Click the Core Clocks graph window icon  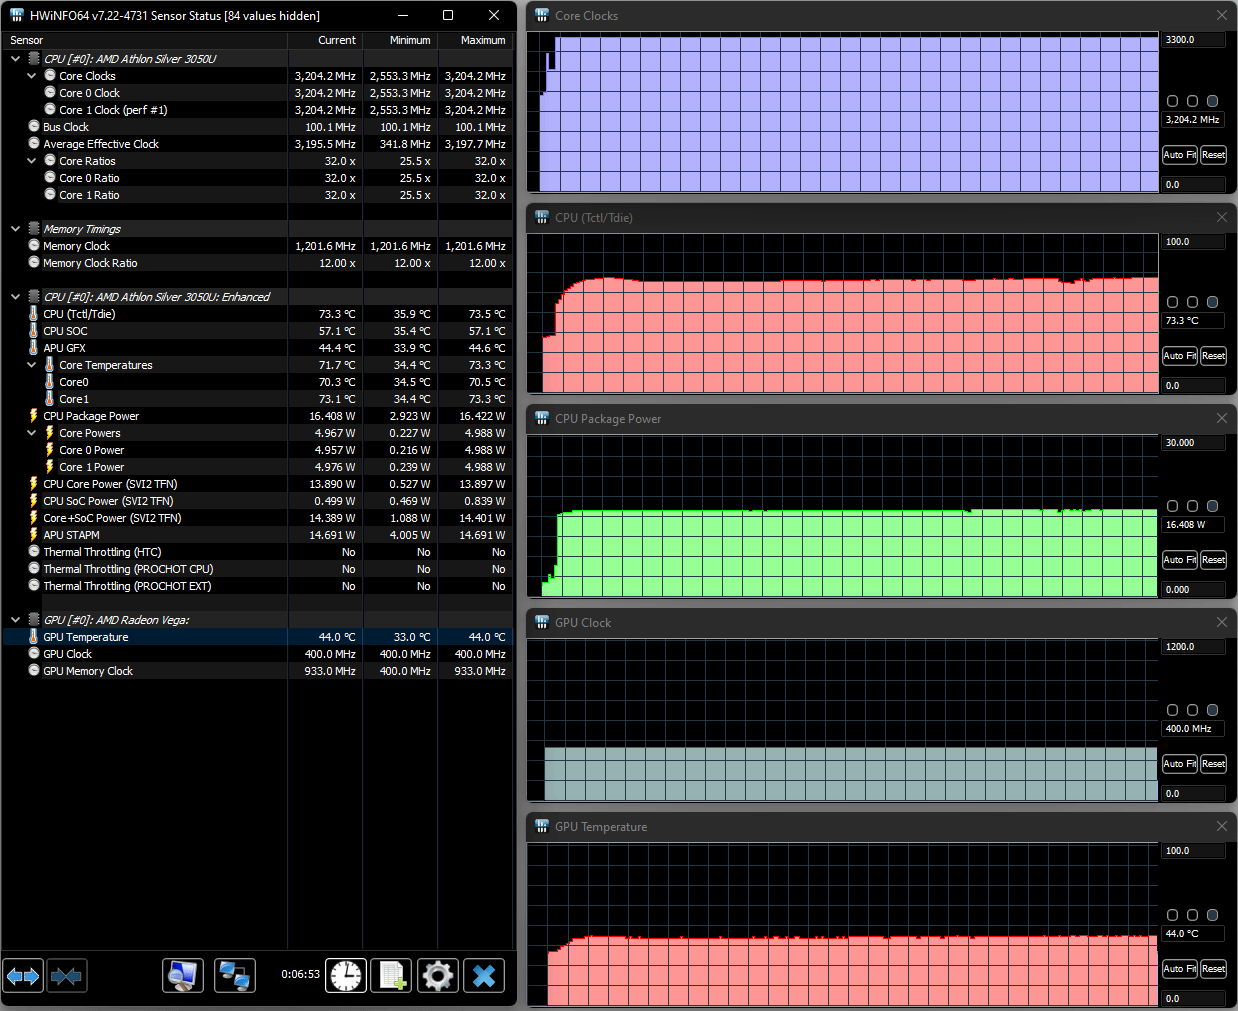point(542,16)
